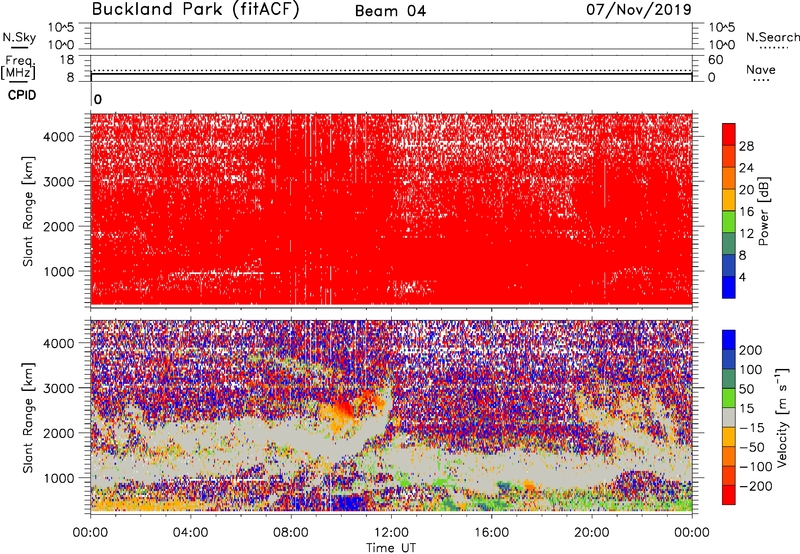Click the blue velocity patch near 10:00 at low range
Viewport: 800px width, 554px height.
click(x=347, y=503)
